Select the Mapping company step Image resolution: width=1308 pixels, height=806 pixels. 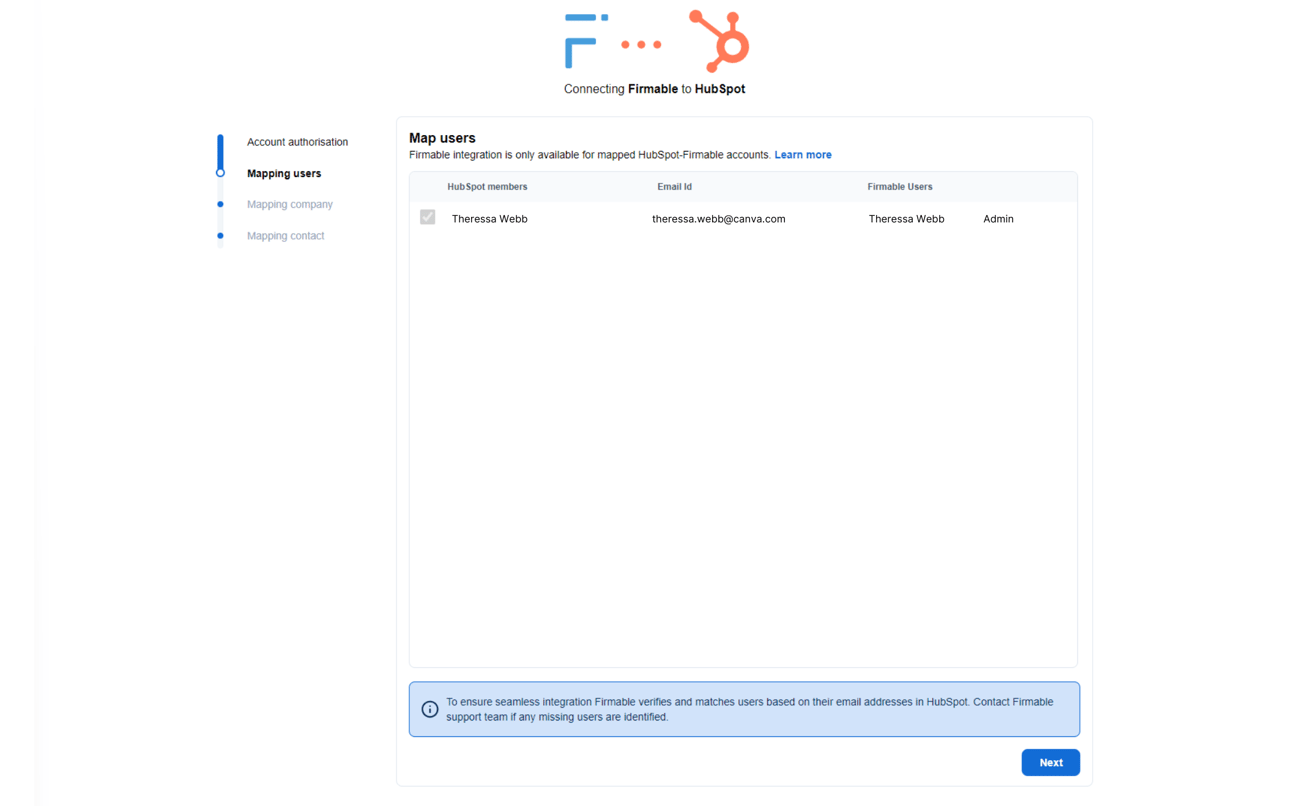pos(290,204)
